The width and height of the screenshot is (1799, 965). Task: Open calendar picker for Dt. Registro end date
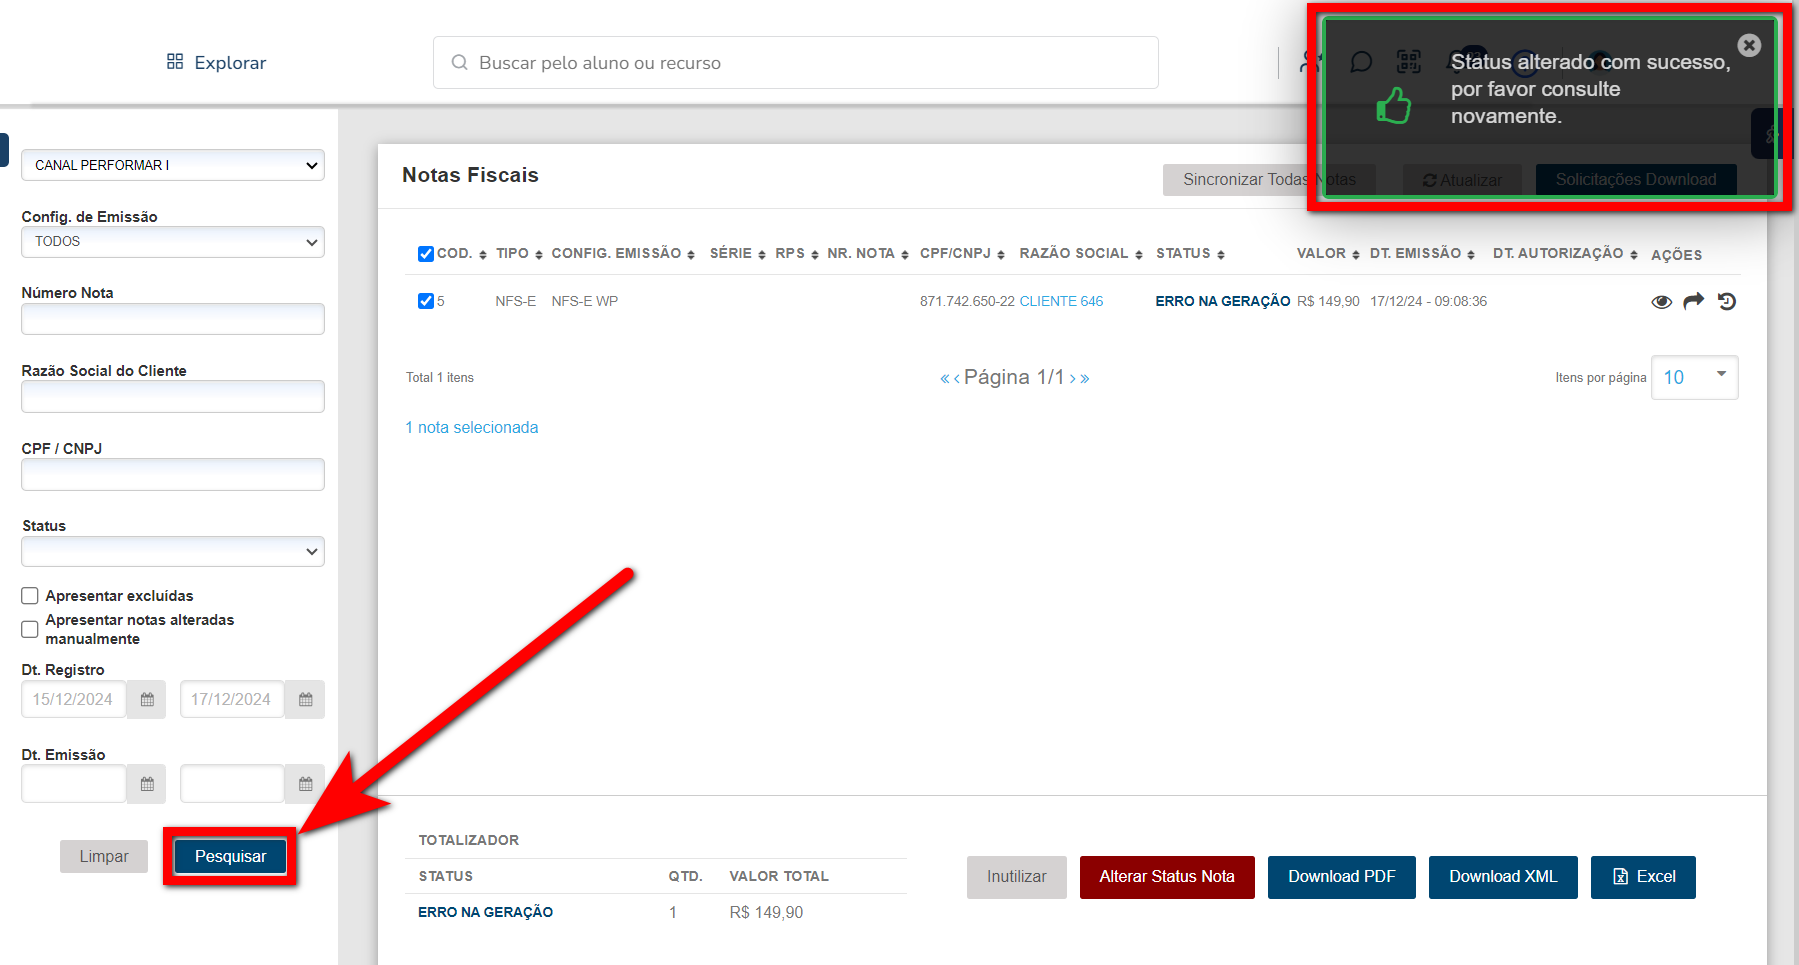click(305, 700)
